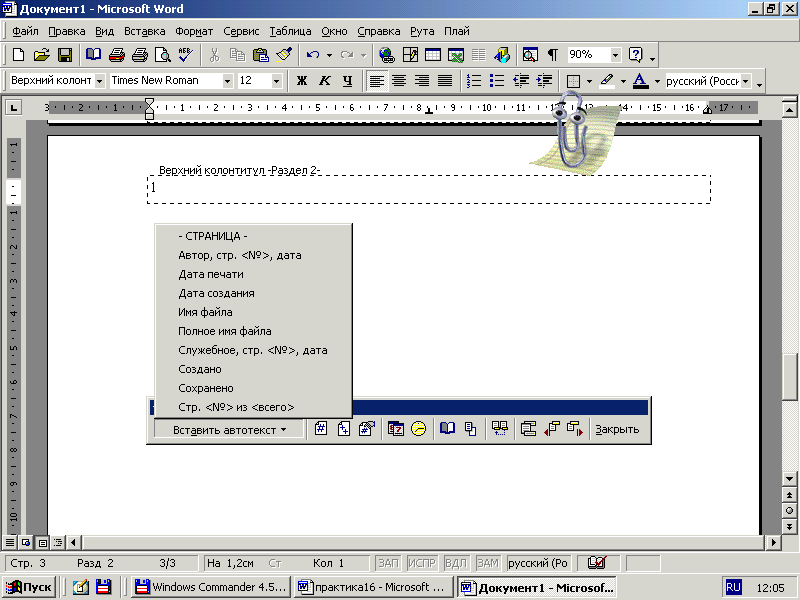This screenshot has height=600, width=800.
Task: Open print preview magnifier page icon
Action: 163,55
